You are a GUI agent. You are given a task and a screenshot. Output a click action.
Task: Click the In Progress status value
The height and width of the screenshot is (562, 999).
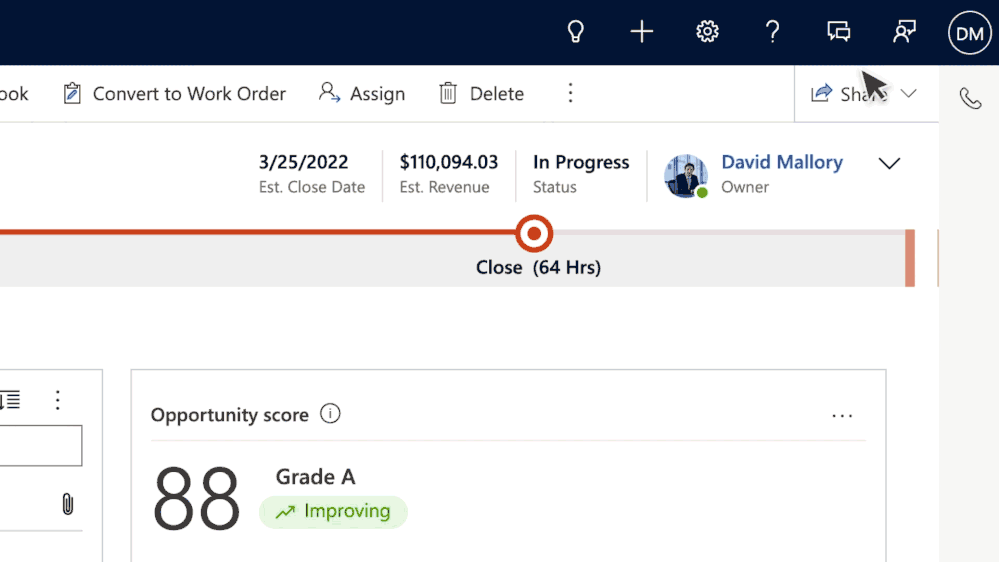point(581,162)
